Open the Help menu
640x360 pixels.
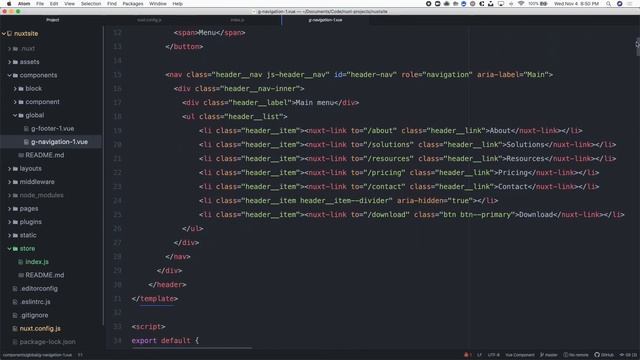[178, 4]
